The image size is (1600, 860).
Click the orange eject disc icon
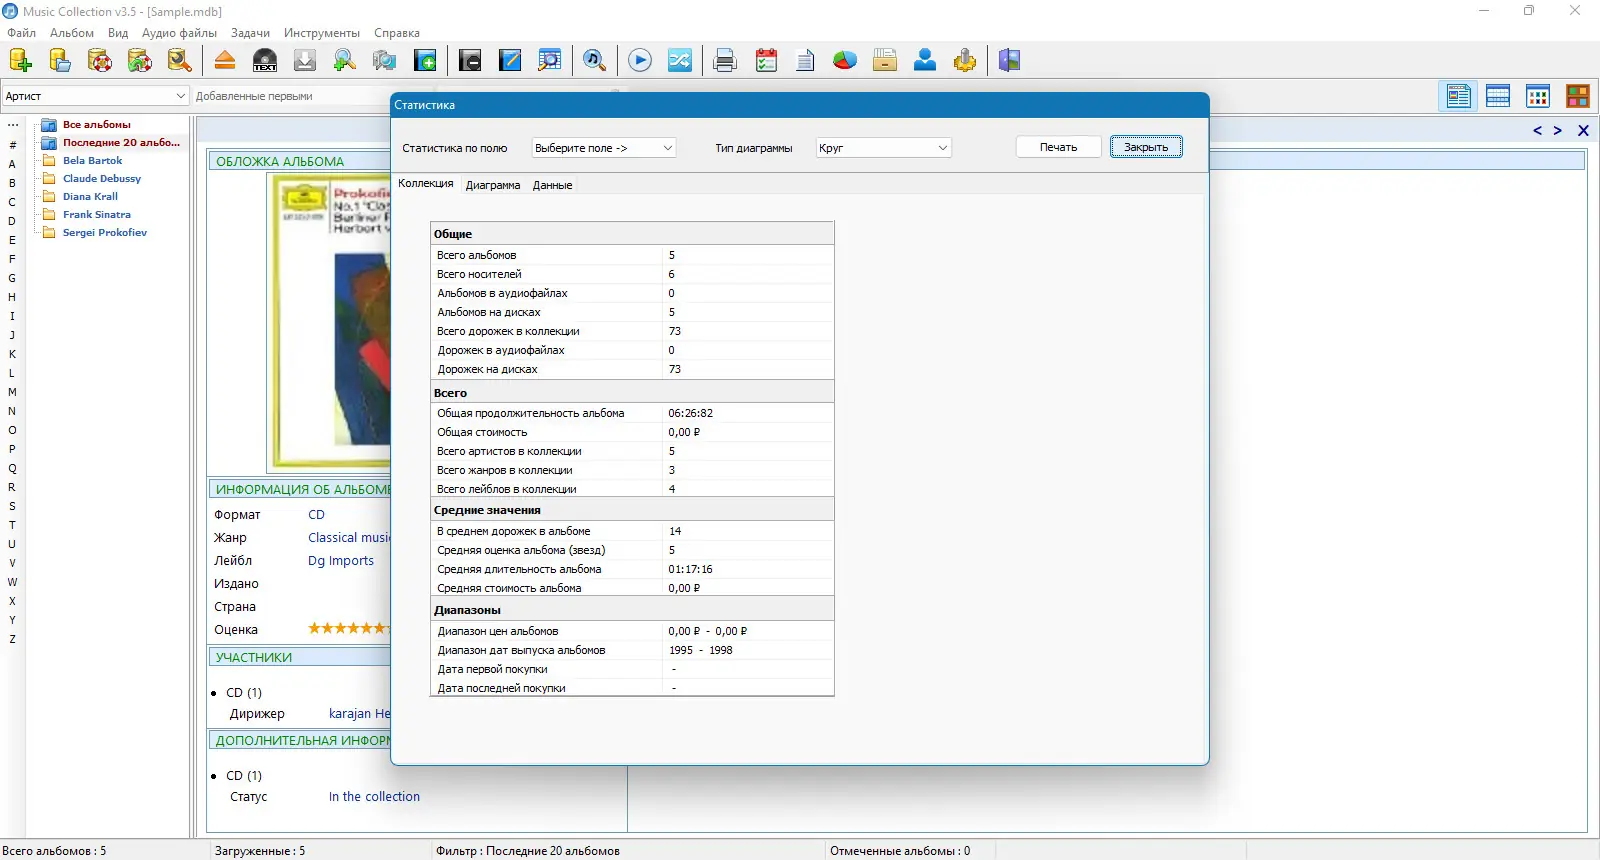[225, 61]
